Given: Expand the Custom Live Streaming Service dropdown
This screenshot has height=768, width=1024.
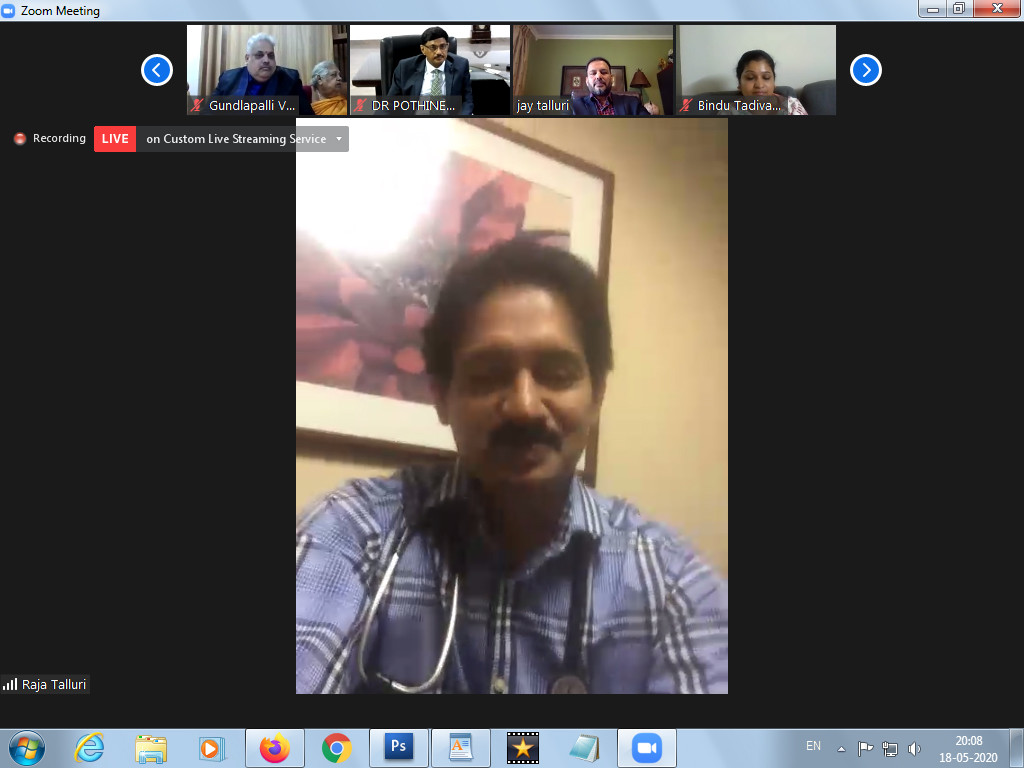Looking at the screenshot, I should tap(339, 139).
